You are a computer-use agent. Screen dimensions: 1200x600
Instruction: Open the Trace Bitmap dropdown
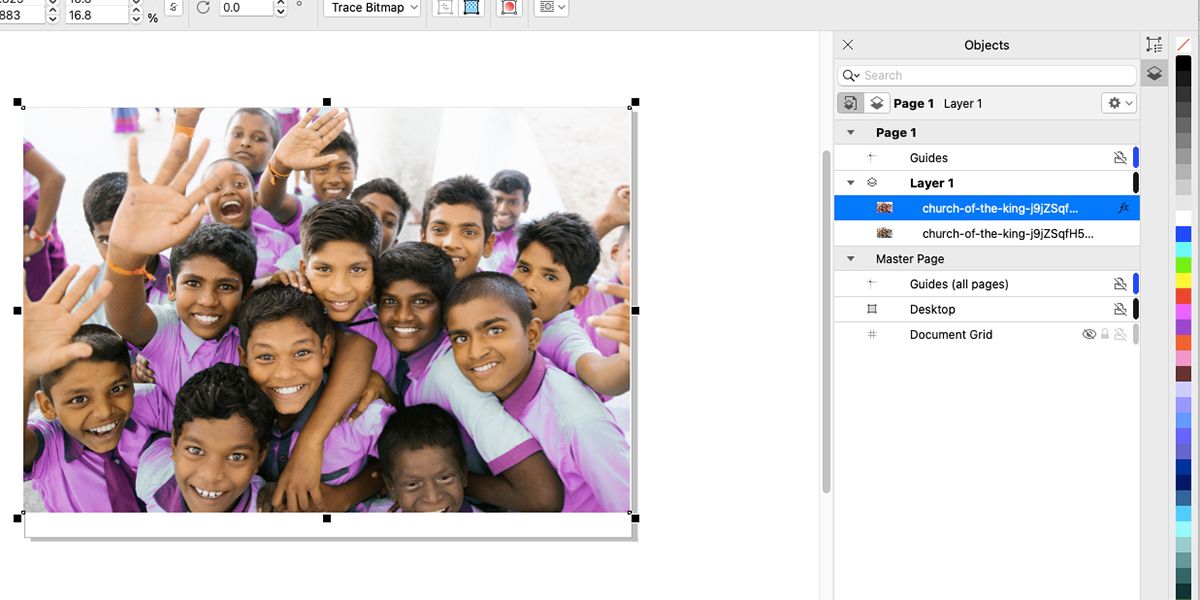371,8
